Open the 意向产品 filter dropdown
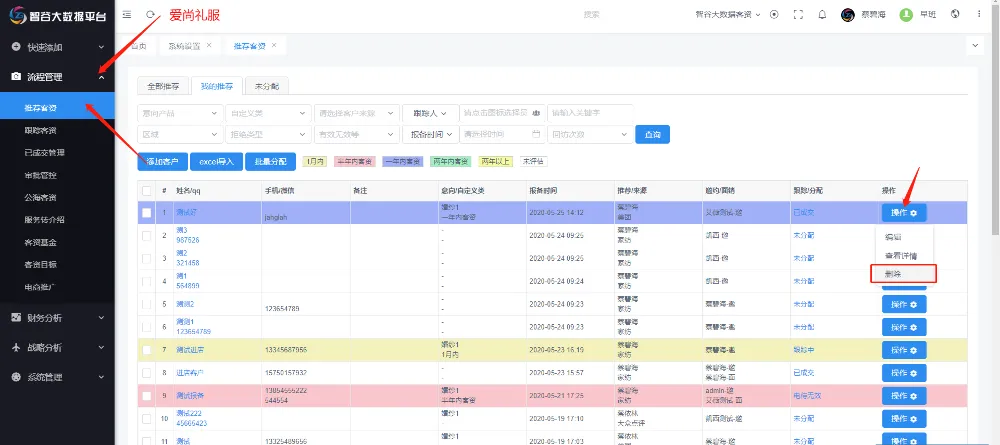Image resolution: width=1000 pixels, height=445 pixels. 179,112
